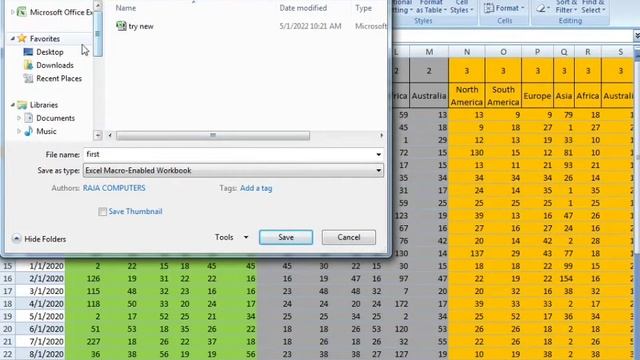Collapse the Favorites tree group

(13, 38)
